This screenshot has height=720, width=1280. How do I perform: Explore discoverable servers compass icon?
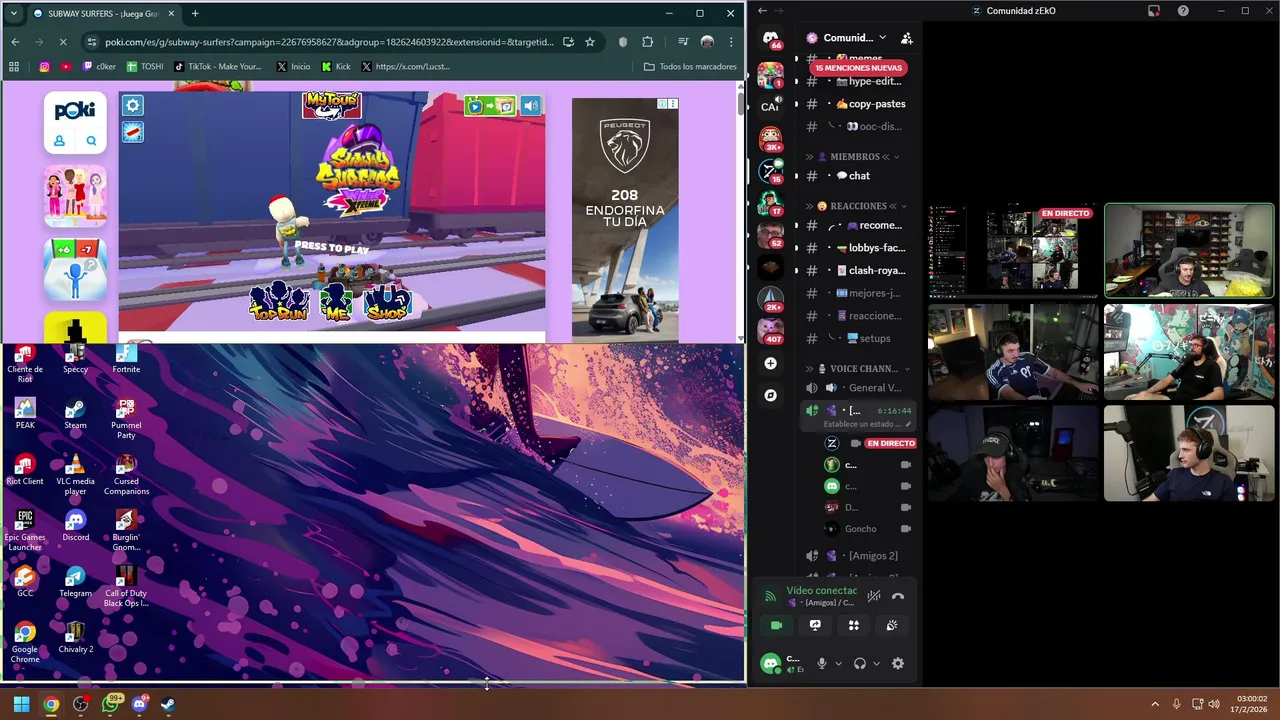[x=770, y=396]
